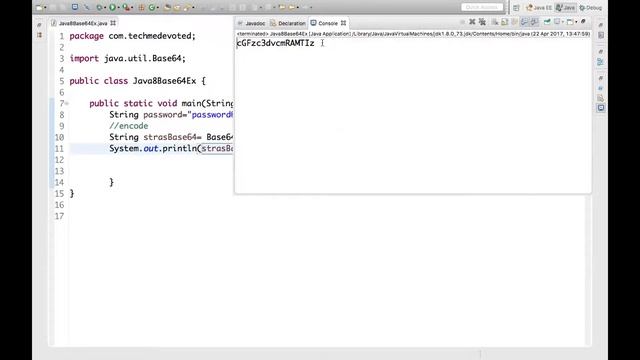Click the New file toolbar icon
The width and height of the screenshot is (640, 360).
pos(39,7)
